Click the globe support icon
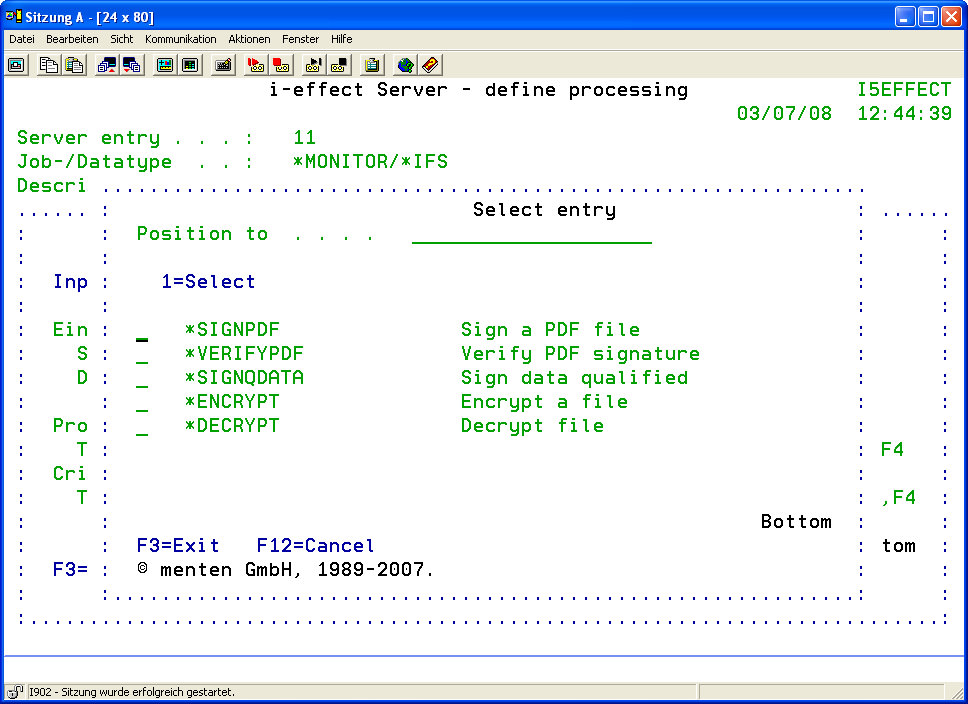 pyautogui.click(x=405, y=65)
